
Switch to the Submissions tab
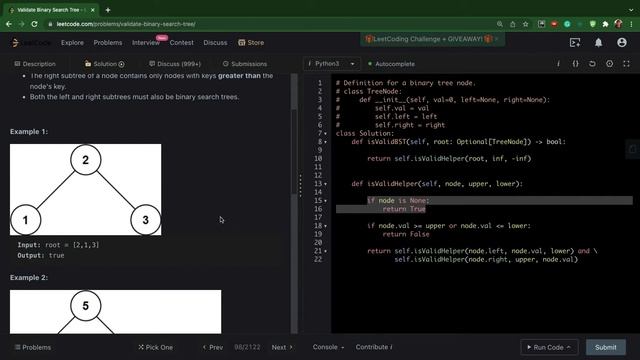tap(245, 64)
